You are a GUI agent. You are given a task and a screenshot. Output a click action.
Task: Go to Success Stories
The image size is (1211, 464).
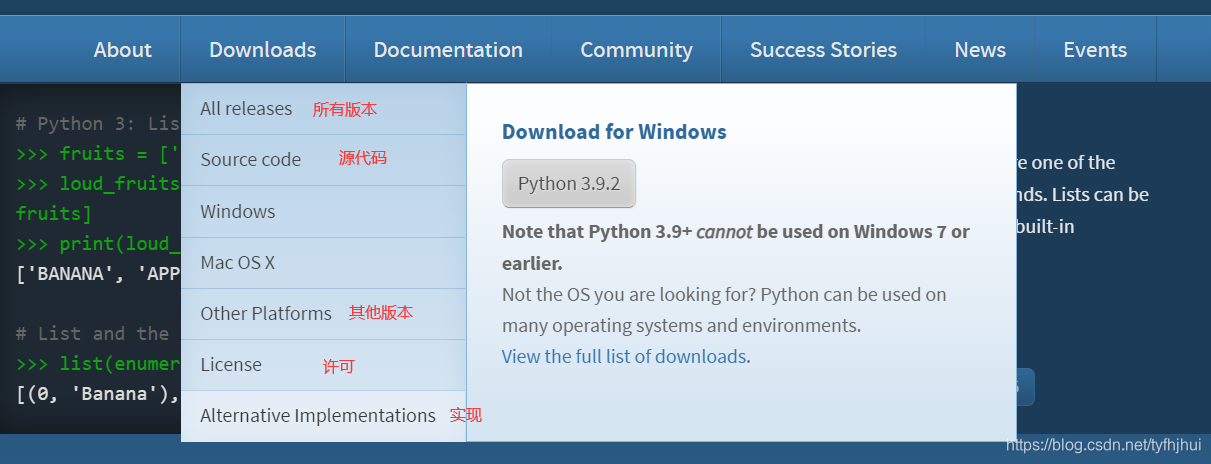[823, 50]
